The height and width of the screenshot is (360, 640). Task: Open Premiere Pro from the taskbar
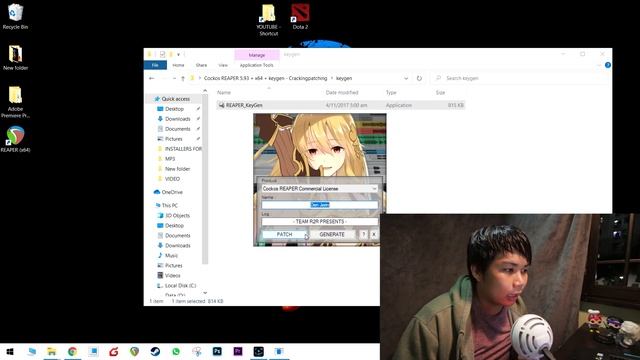pos(238,351)
